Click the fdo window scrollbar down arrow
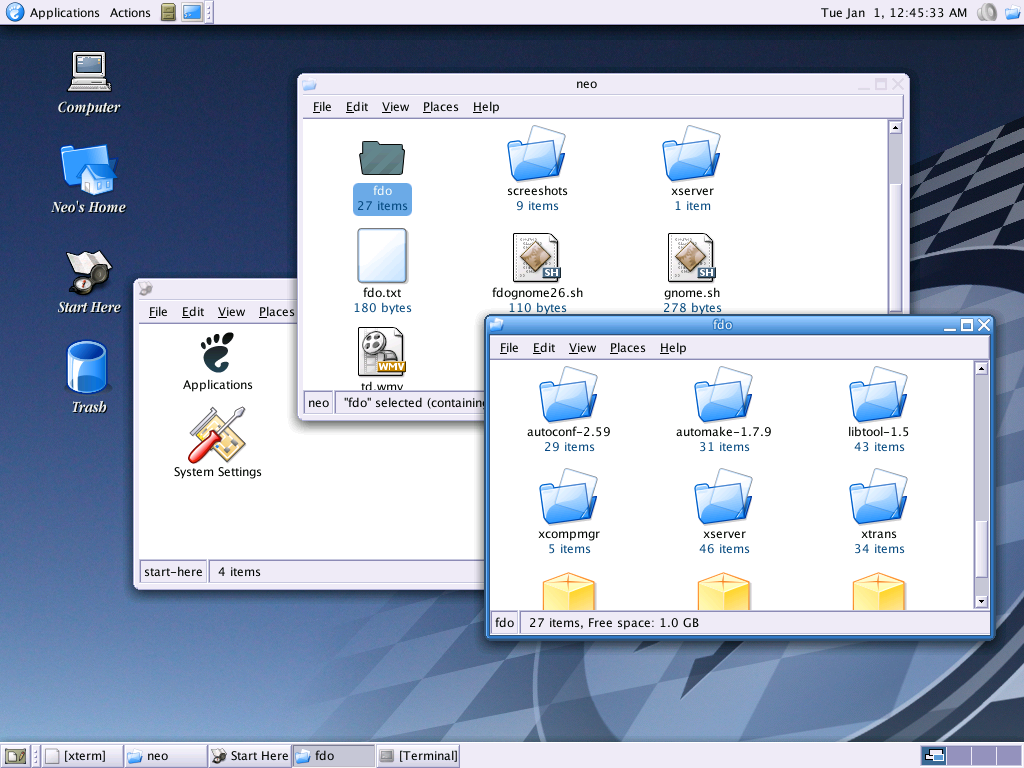 (981, 601)
